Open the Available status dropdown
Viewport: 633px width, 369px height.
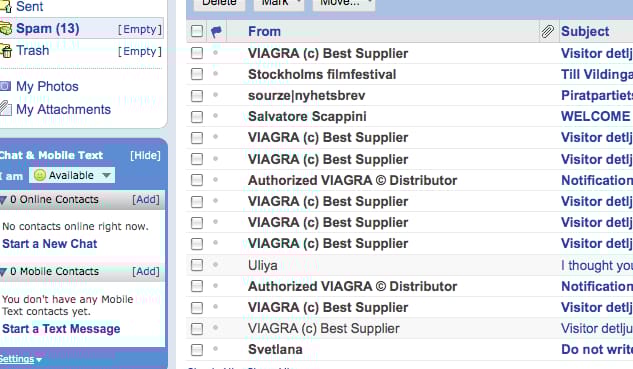click(72, 175)
